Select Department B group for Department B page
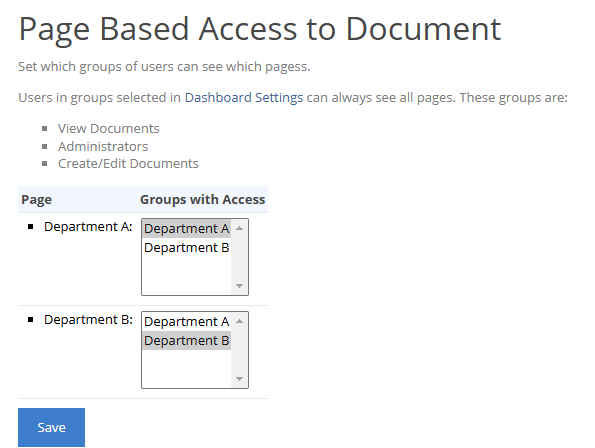 click(x=186, y=340)
